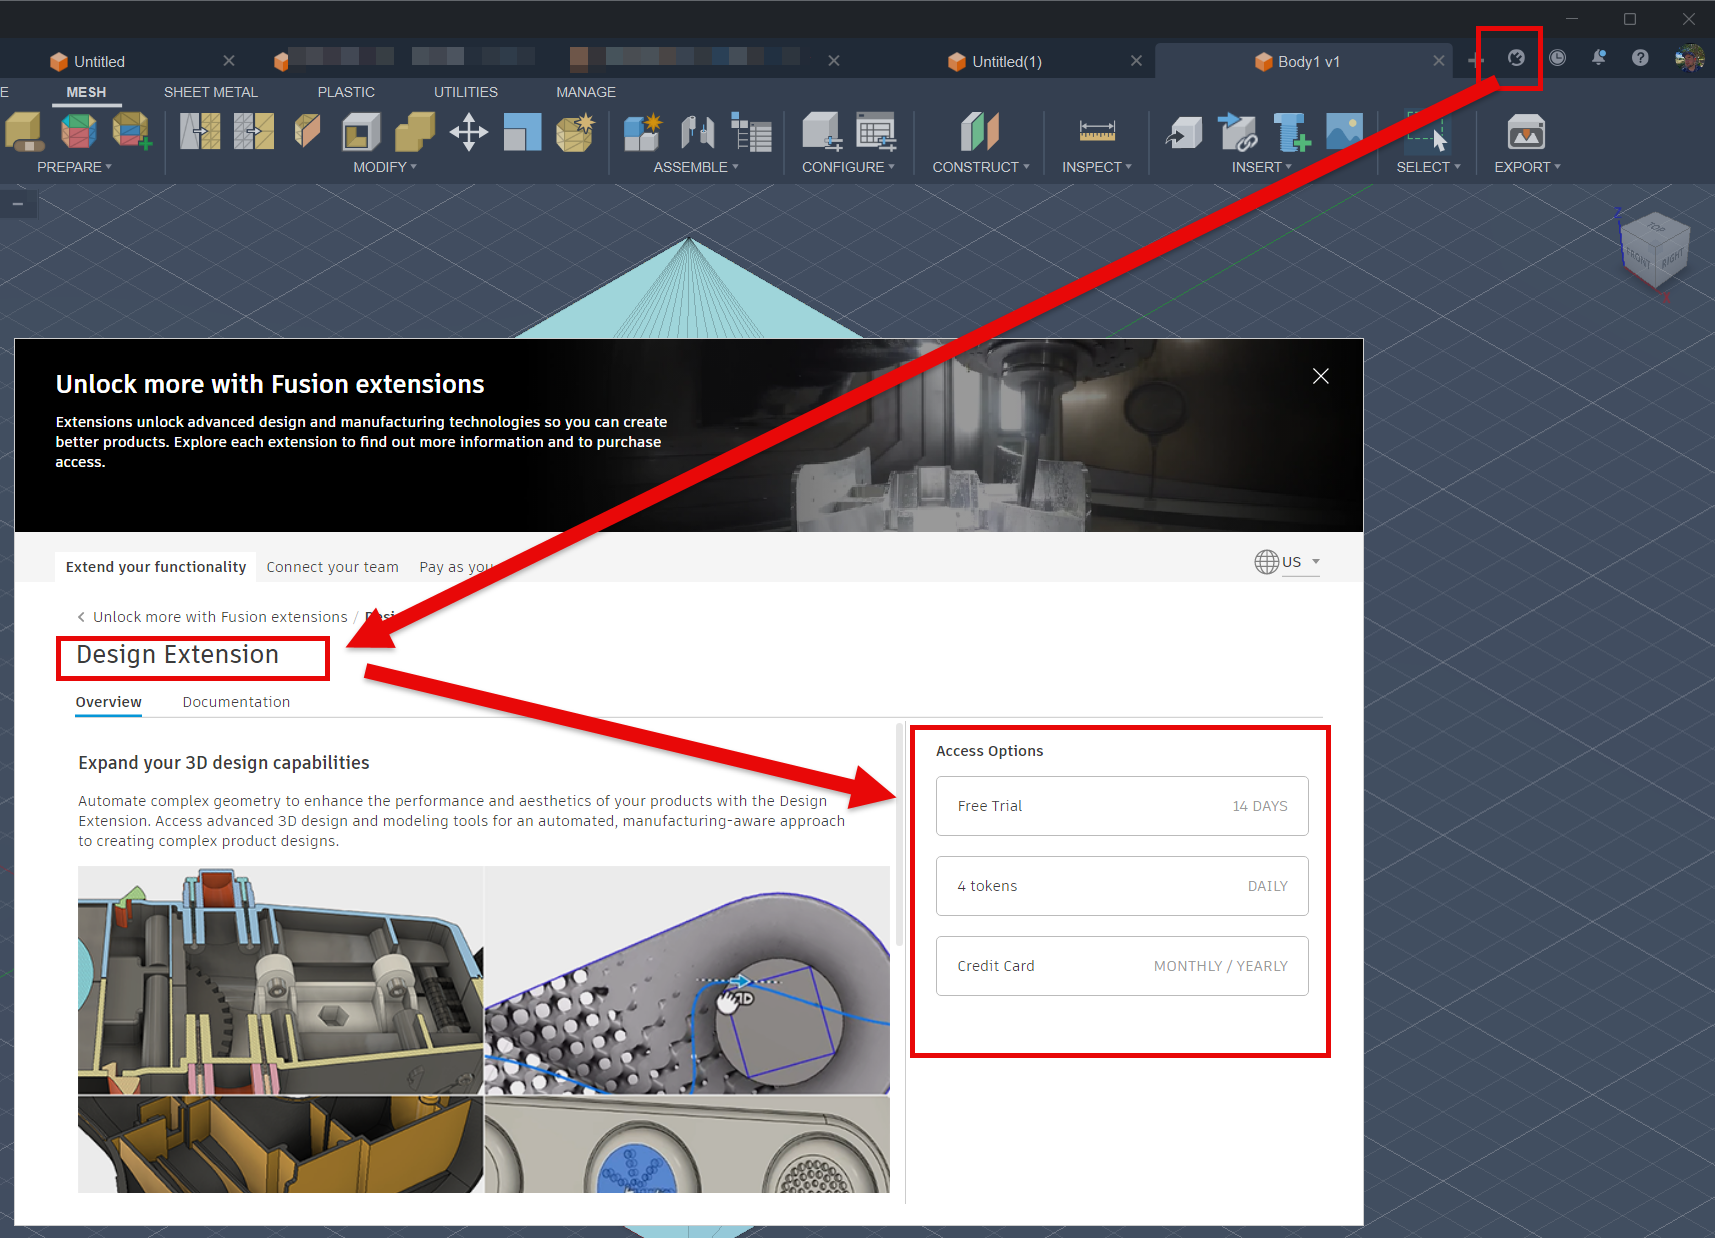Click the ViewCube Front face
Image resolution: width=1715 pixels, height=1238 pixels.
coord(1638,258)
